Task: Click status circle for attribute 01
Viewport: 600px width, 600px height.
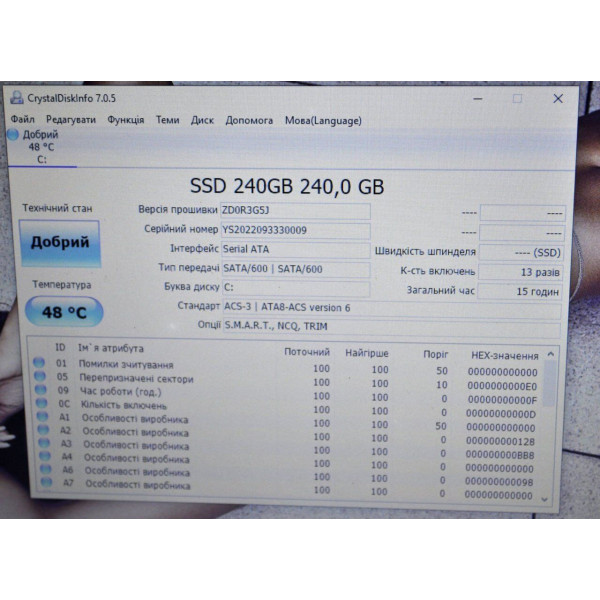Action: coord(39,362)
